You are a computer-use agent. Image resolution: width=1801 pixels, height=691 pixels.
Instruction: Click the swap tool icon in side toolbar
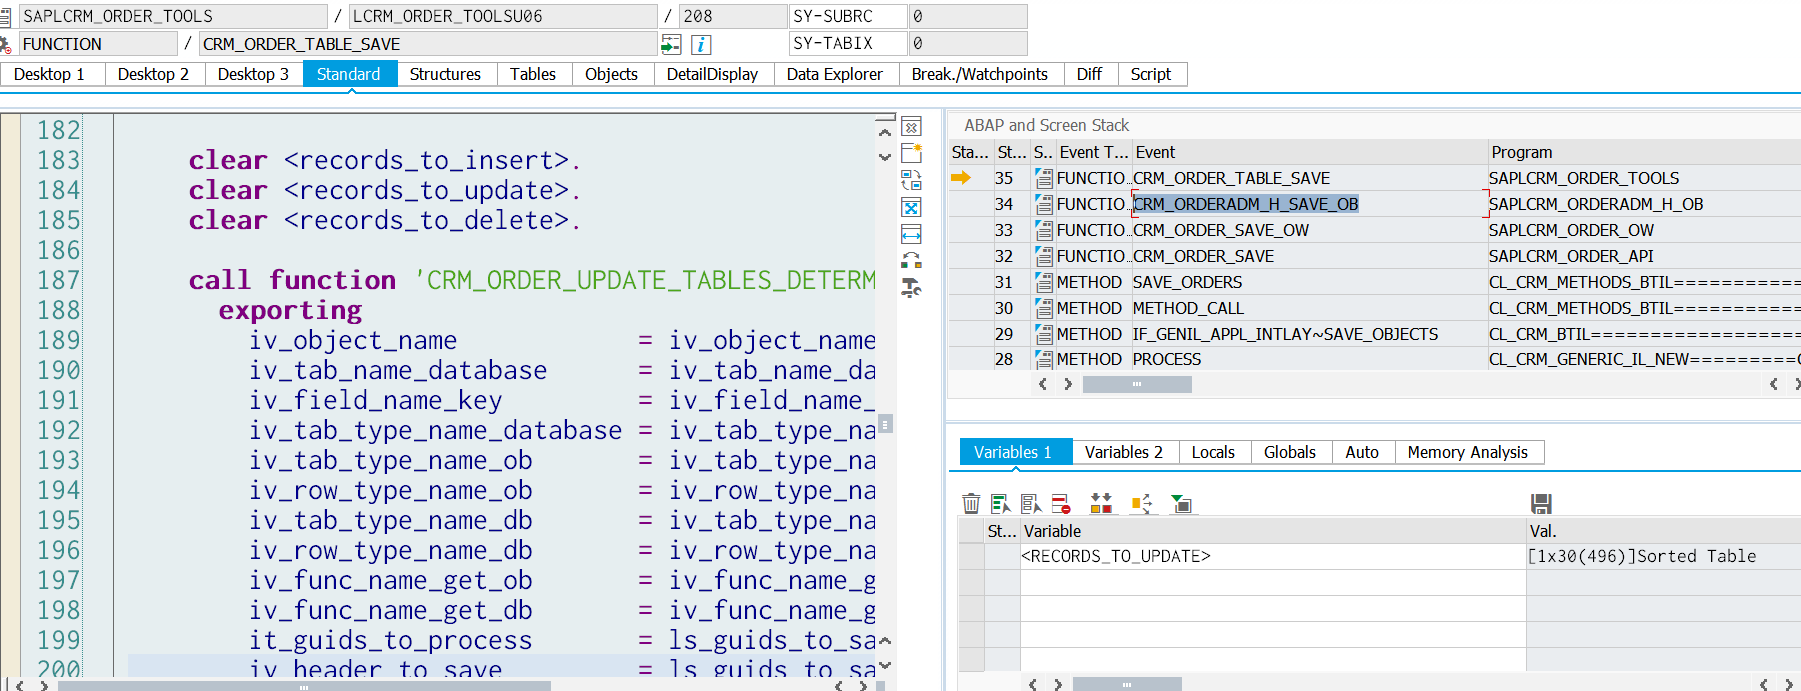pyautogui.click(x=911, y=180)
